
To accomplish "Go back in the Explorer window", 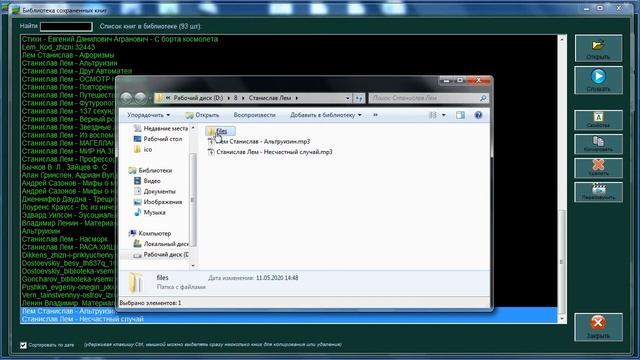I will pyautogui.click(x=126, y=98).
